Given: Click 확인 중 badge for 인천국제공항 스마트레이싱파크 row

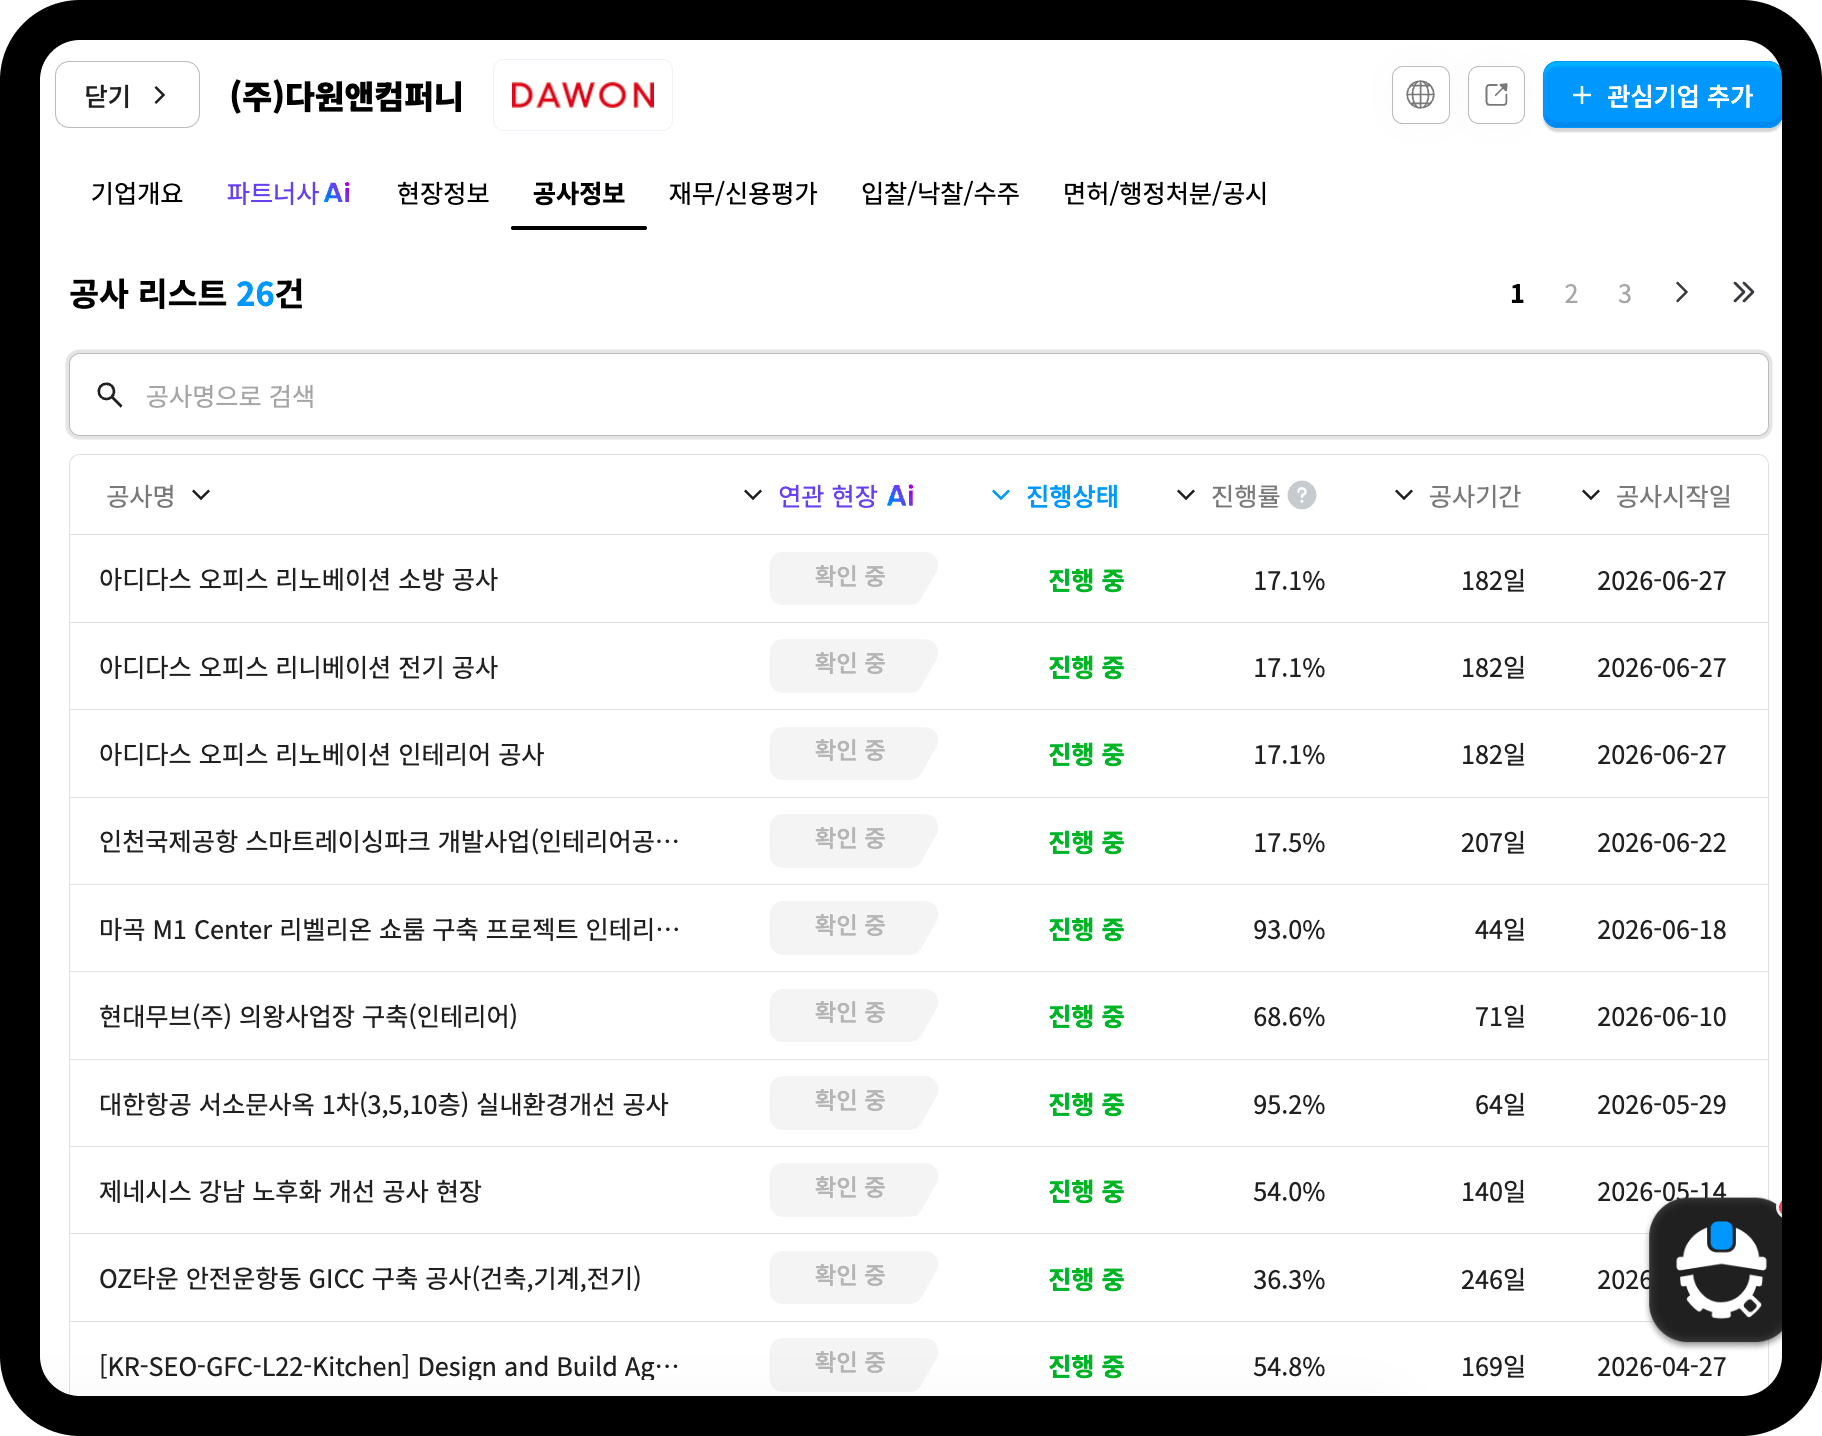Looking at the screenshot, I should click(852, 840).
